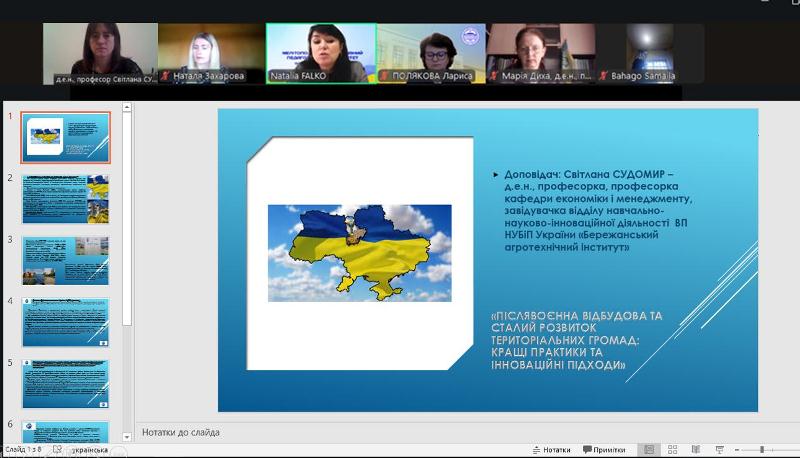Select slide 5 thumbnail
The width and height of the screenshot is (800, 458).
click(x=65, y=384)
